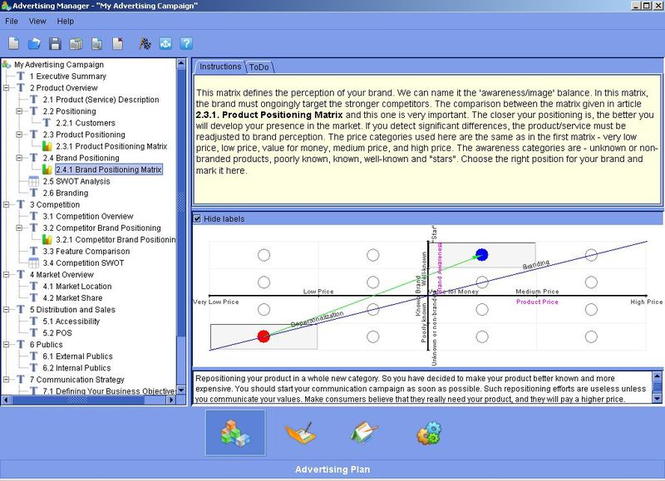The height and width of the screenshot is (481, 665).
Task: Click the document preview toolbar icon
Action: click(97, 43)
